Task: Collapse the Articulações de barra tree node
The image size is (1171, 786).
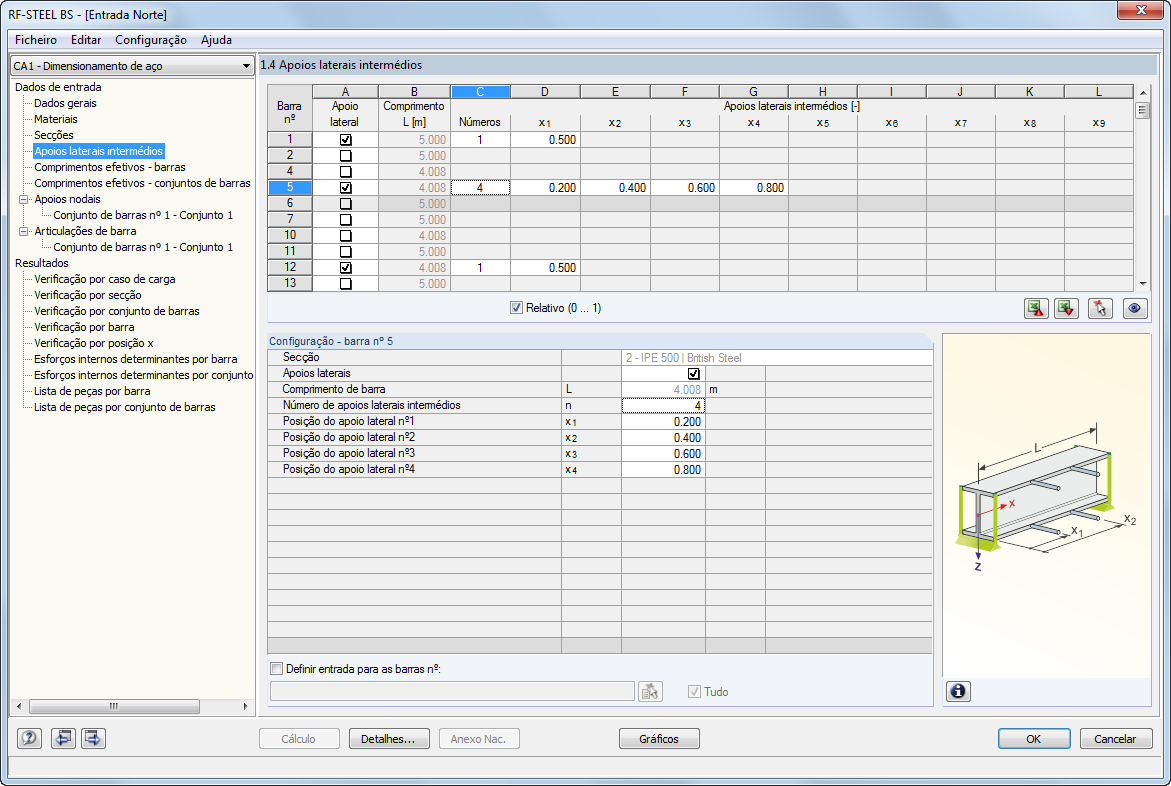Action: click(x=23, y=232)
